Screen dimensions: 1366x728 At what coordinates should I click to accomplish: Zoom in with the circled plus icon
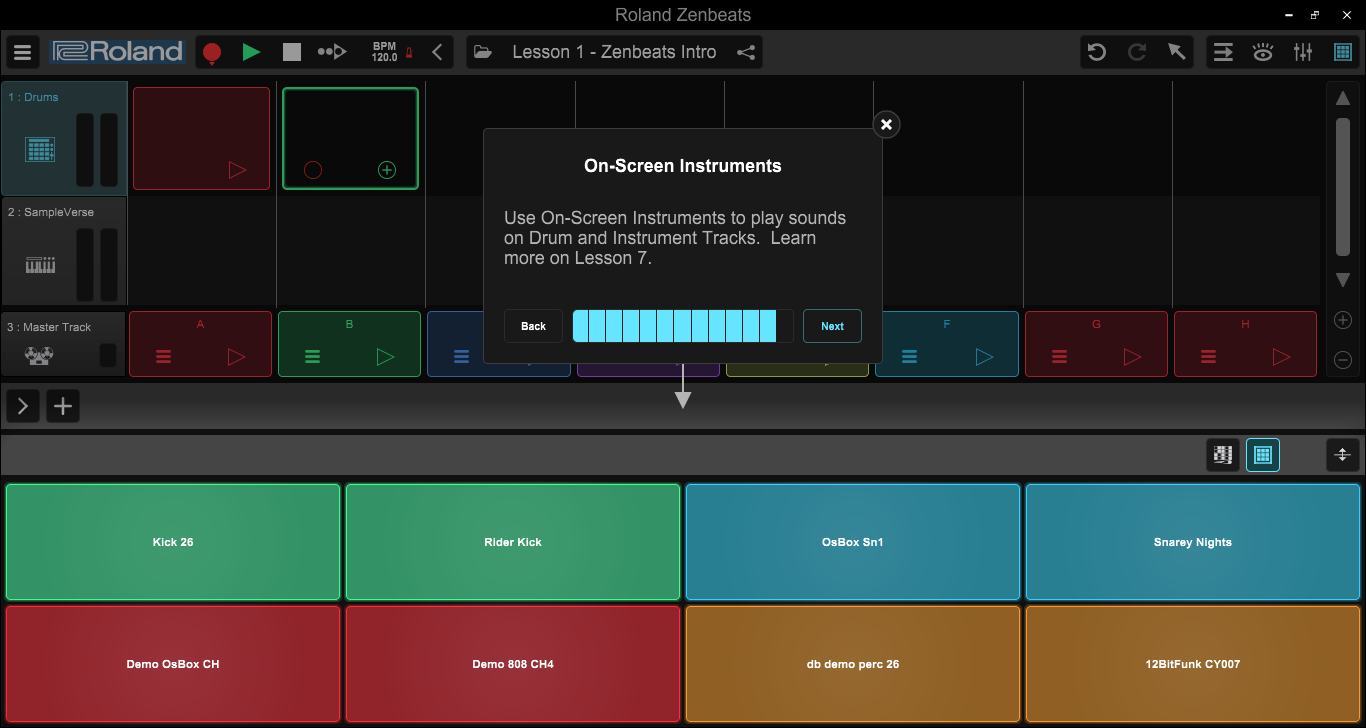tap(1343, 320)
